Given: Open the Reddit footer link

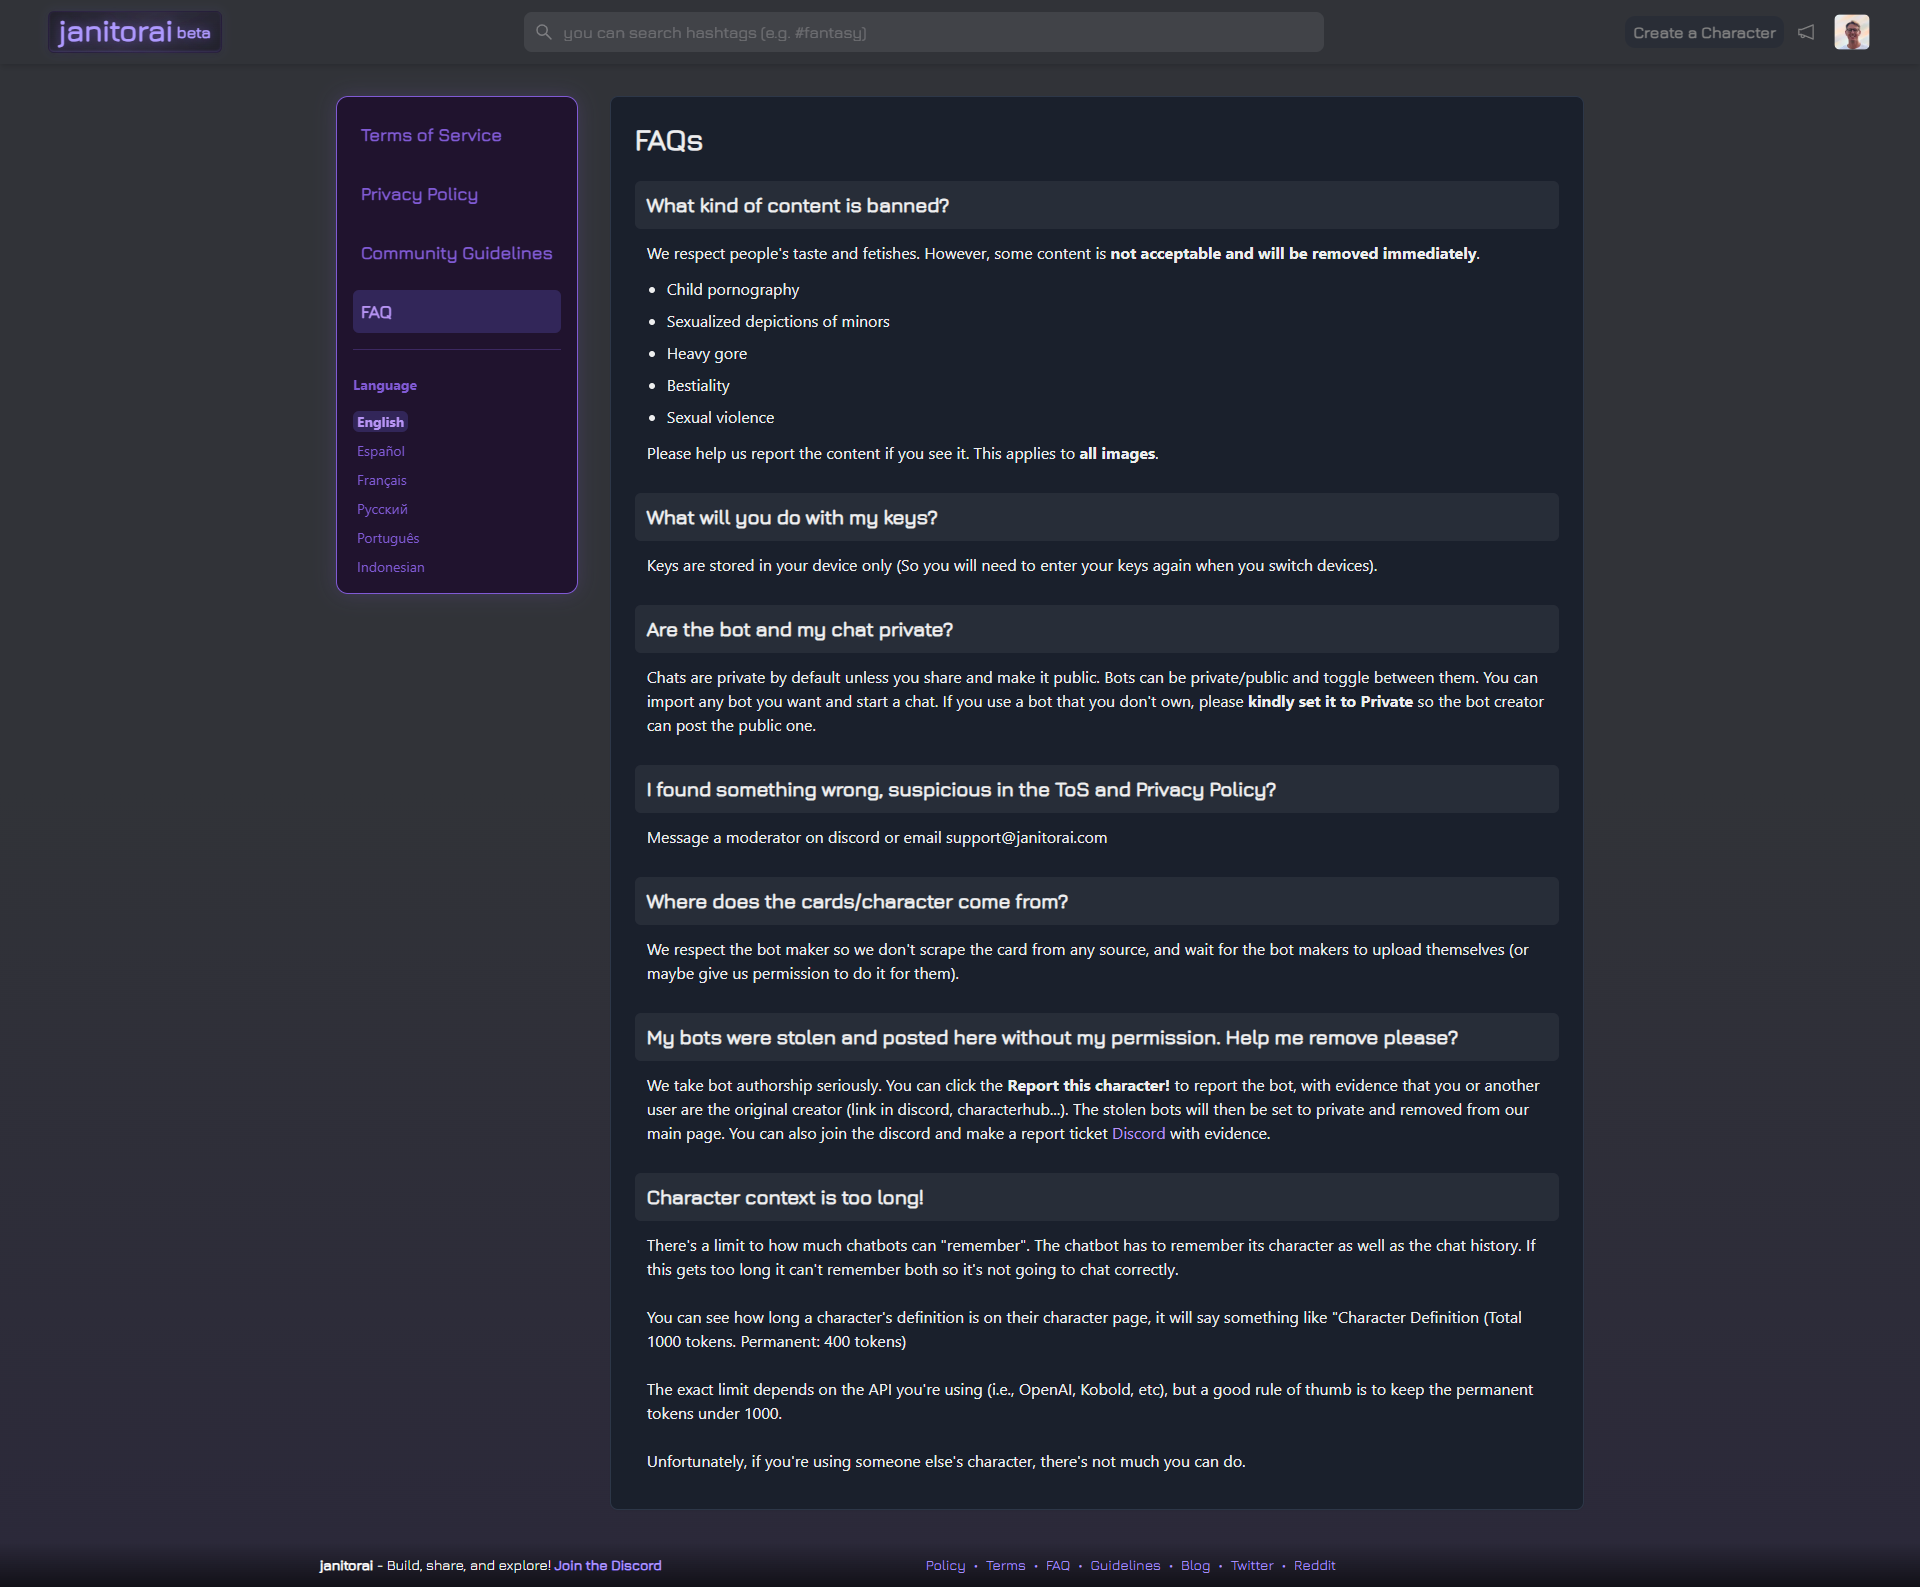Looking at the screenshot, I should click(1314, 1565).
